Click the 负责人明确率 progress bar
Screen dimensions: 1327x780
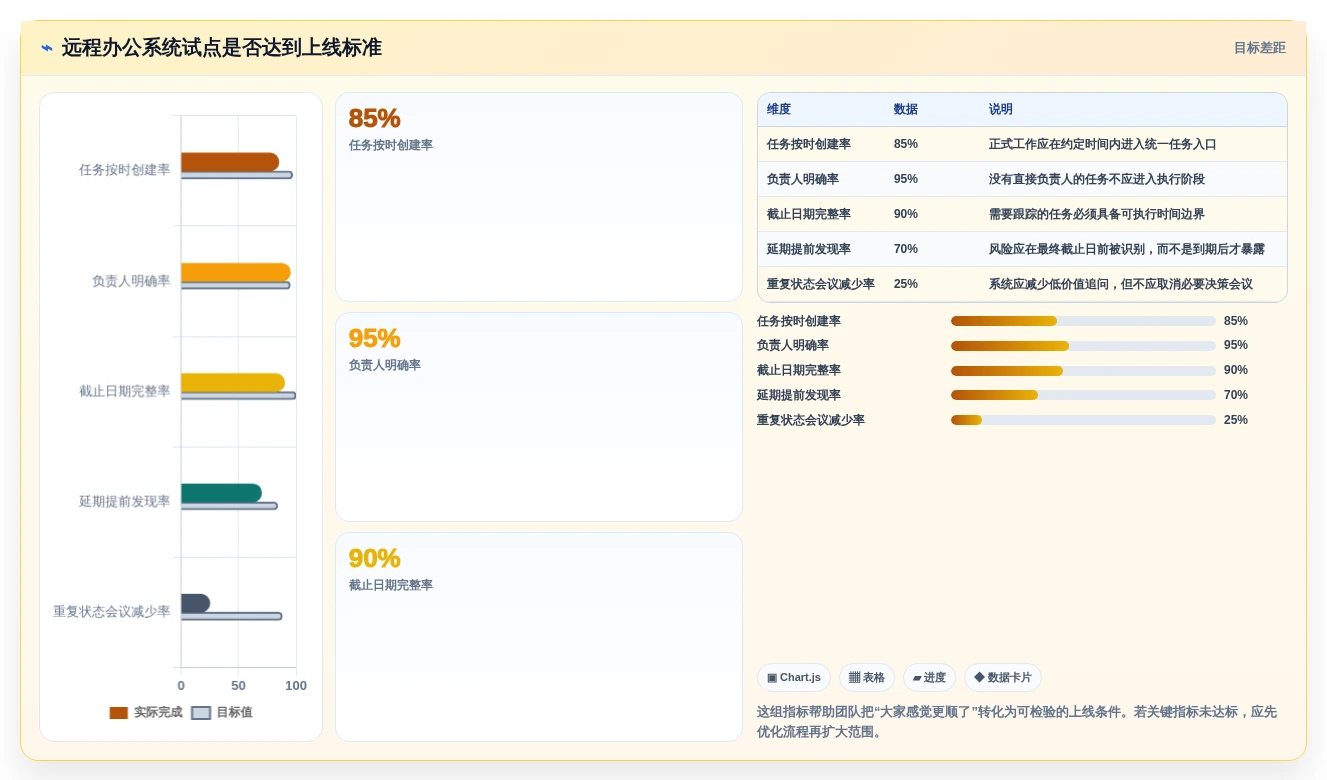(x=1083, y=346)
